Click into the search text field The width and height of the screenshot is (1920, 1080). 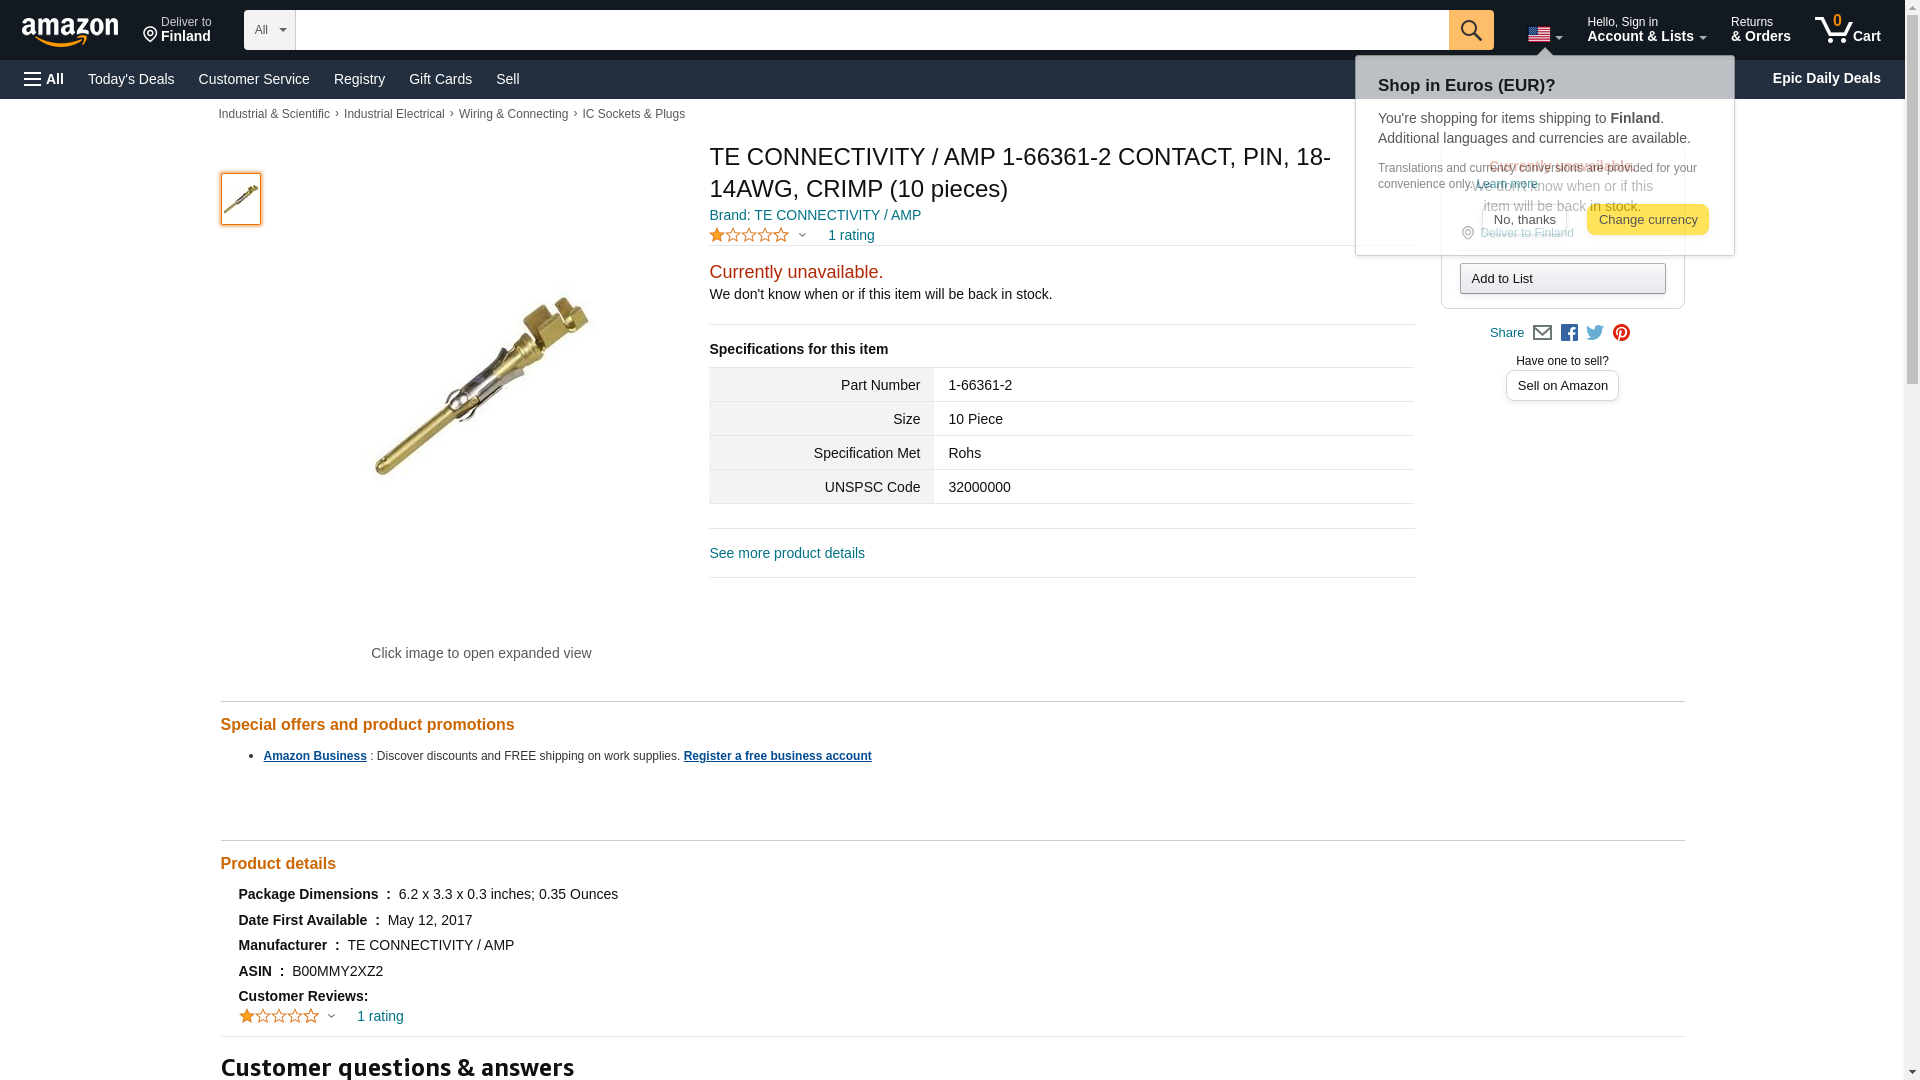click(872, 30)
